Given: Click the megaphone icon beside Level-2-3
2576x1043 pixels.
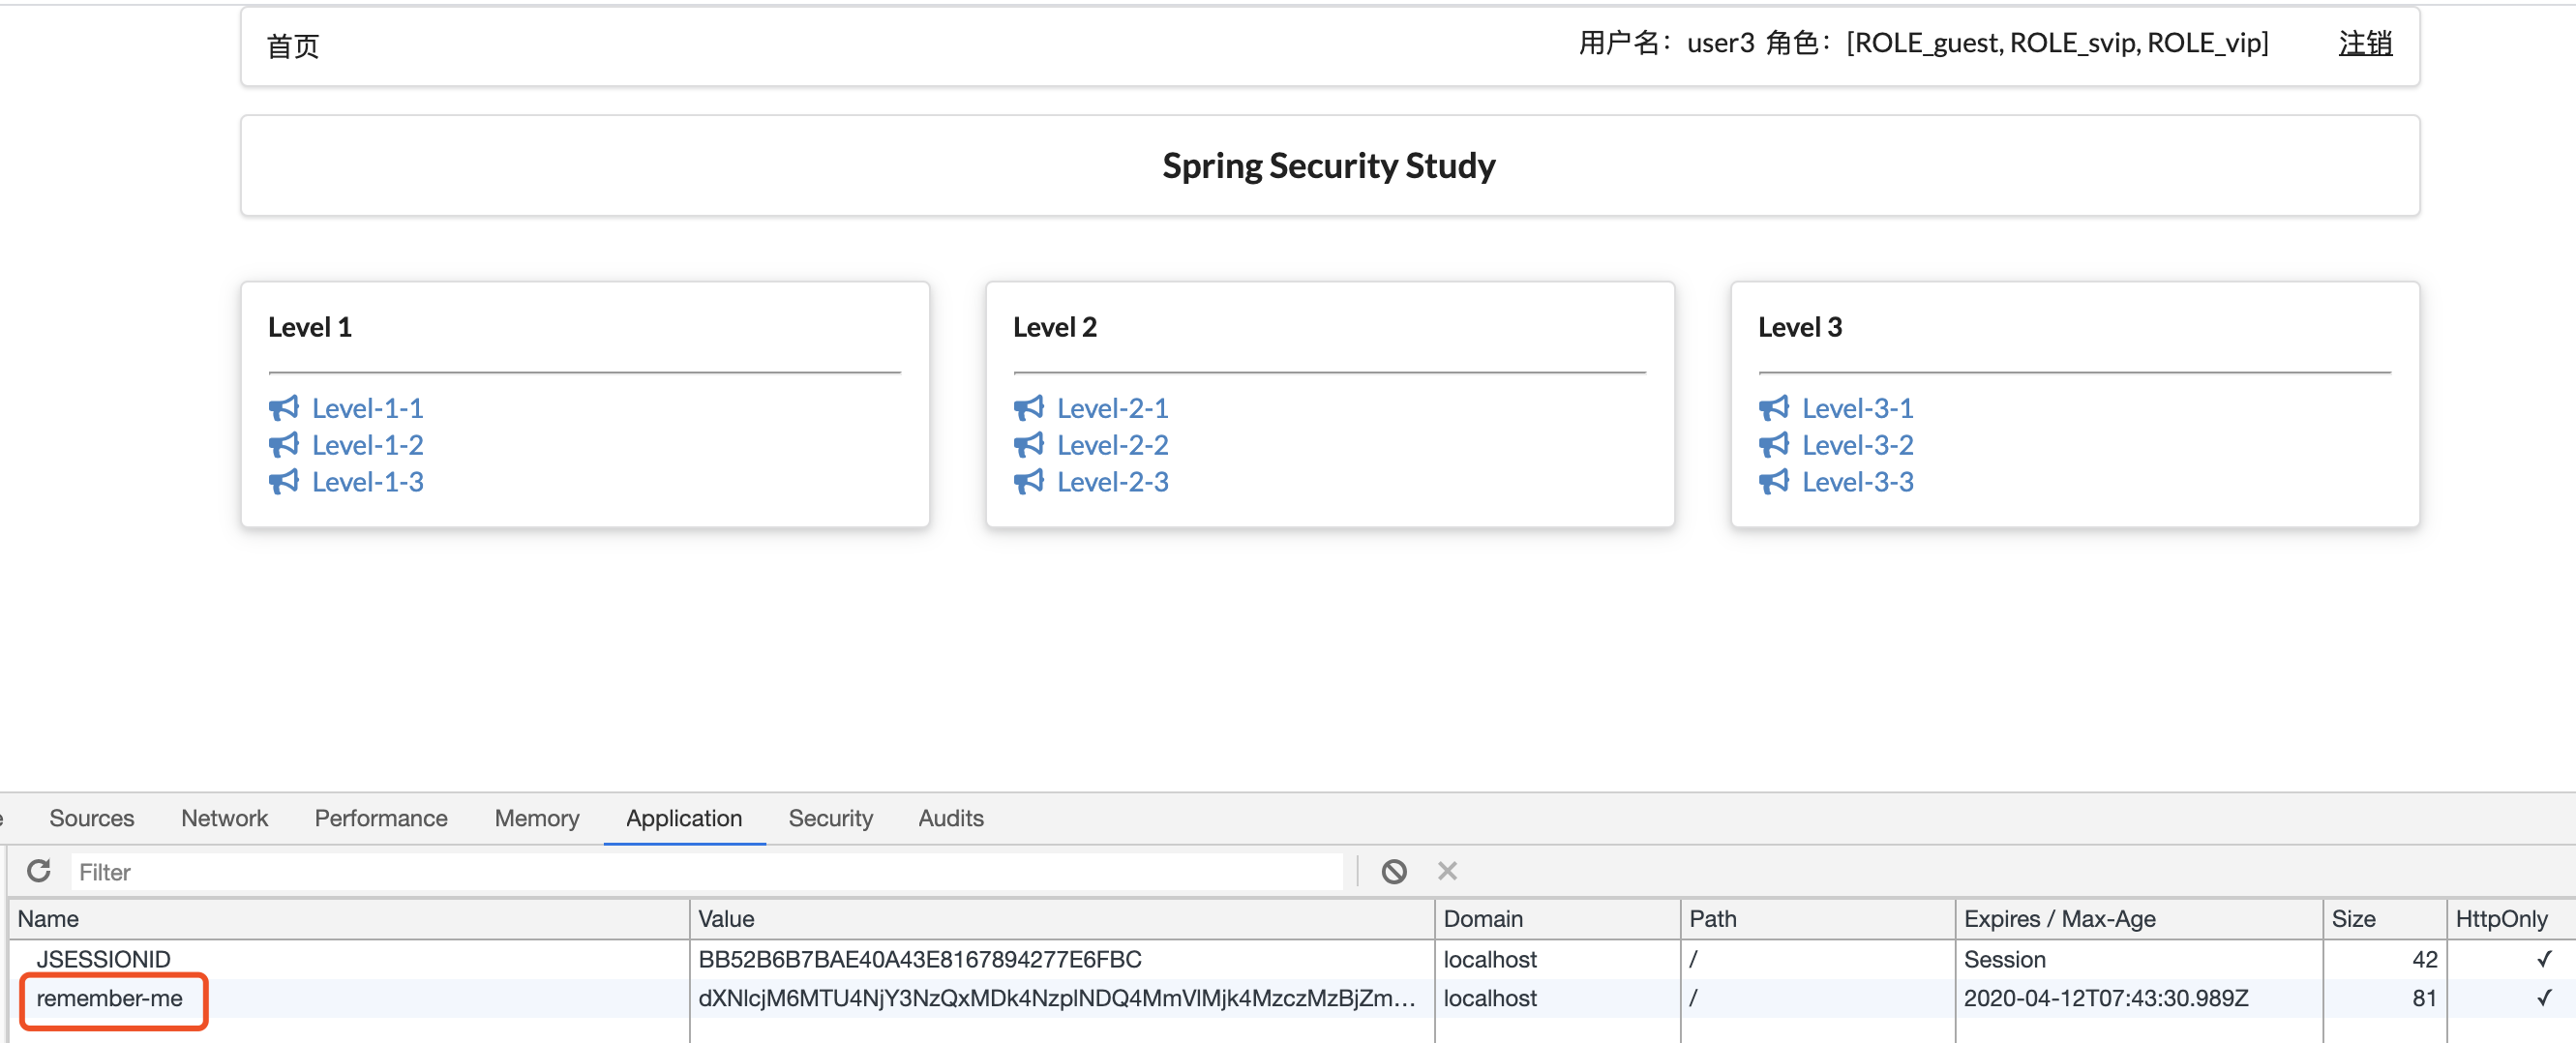Looking at the screenshot, I should click(1028, 482).
